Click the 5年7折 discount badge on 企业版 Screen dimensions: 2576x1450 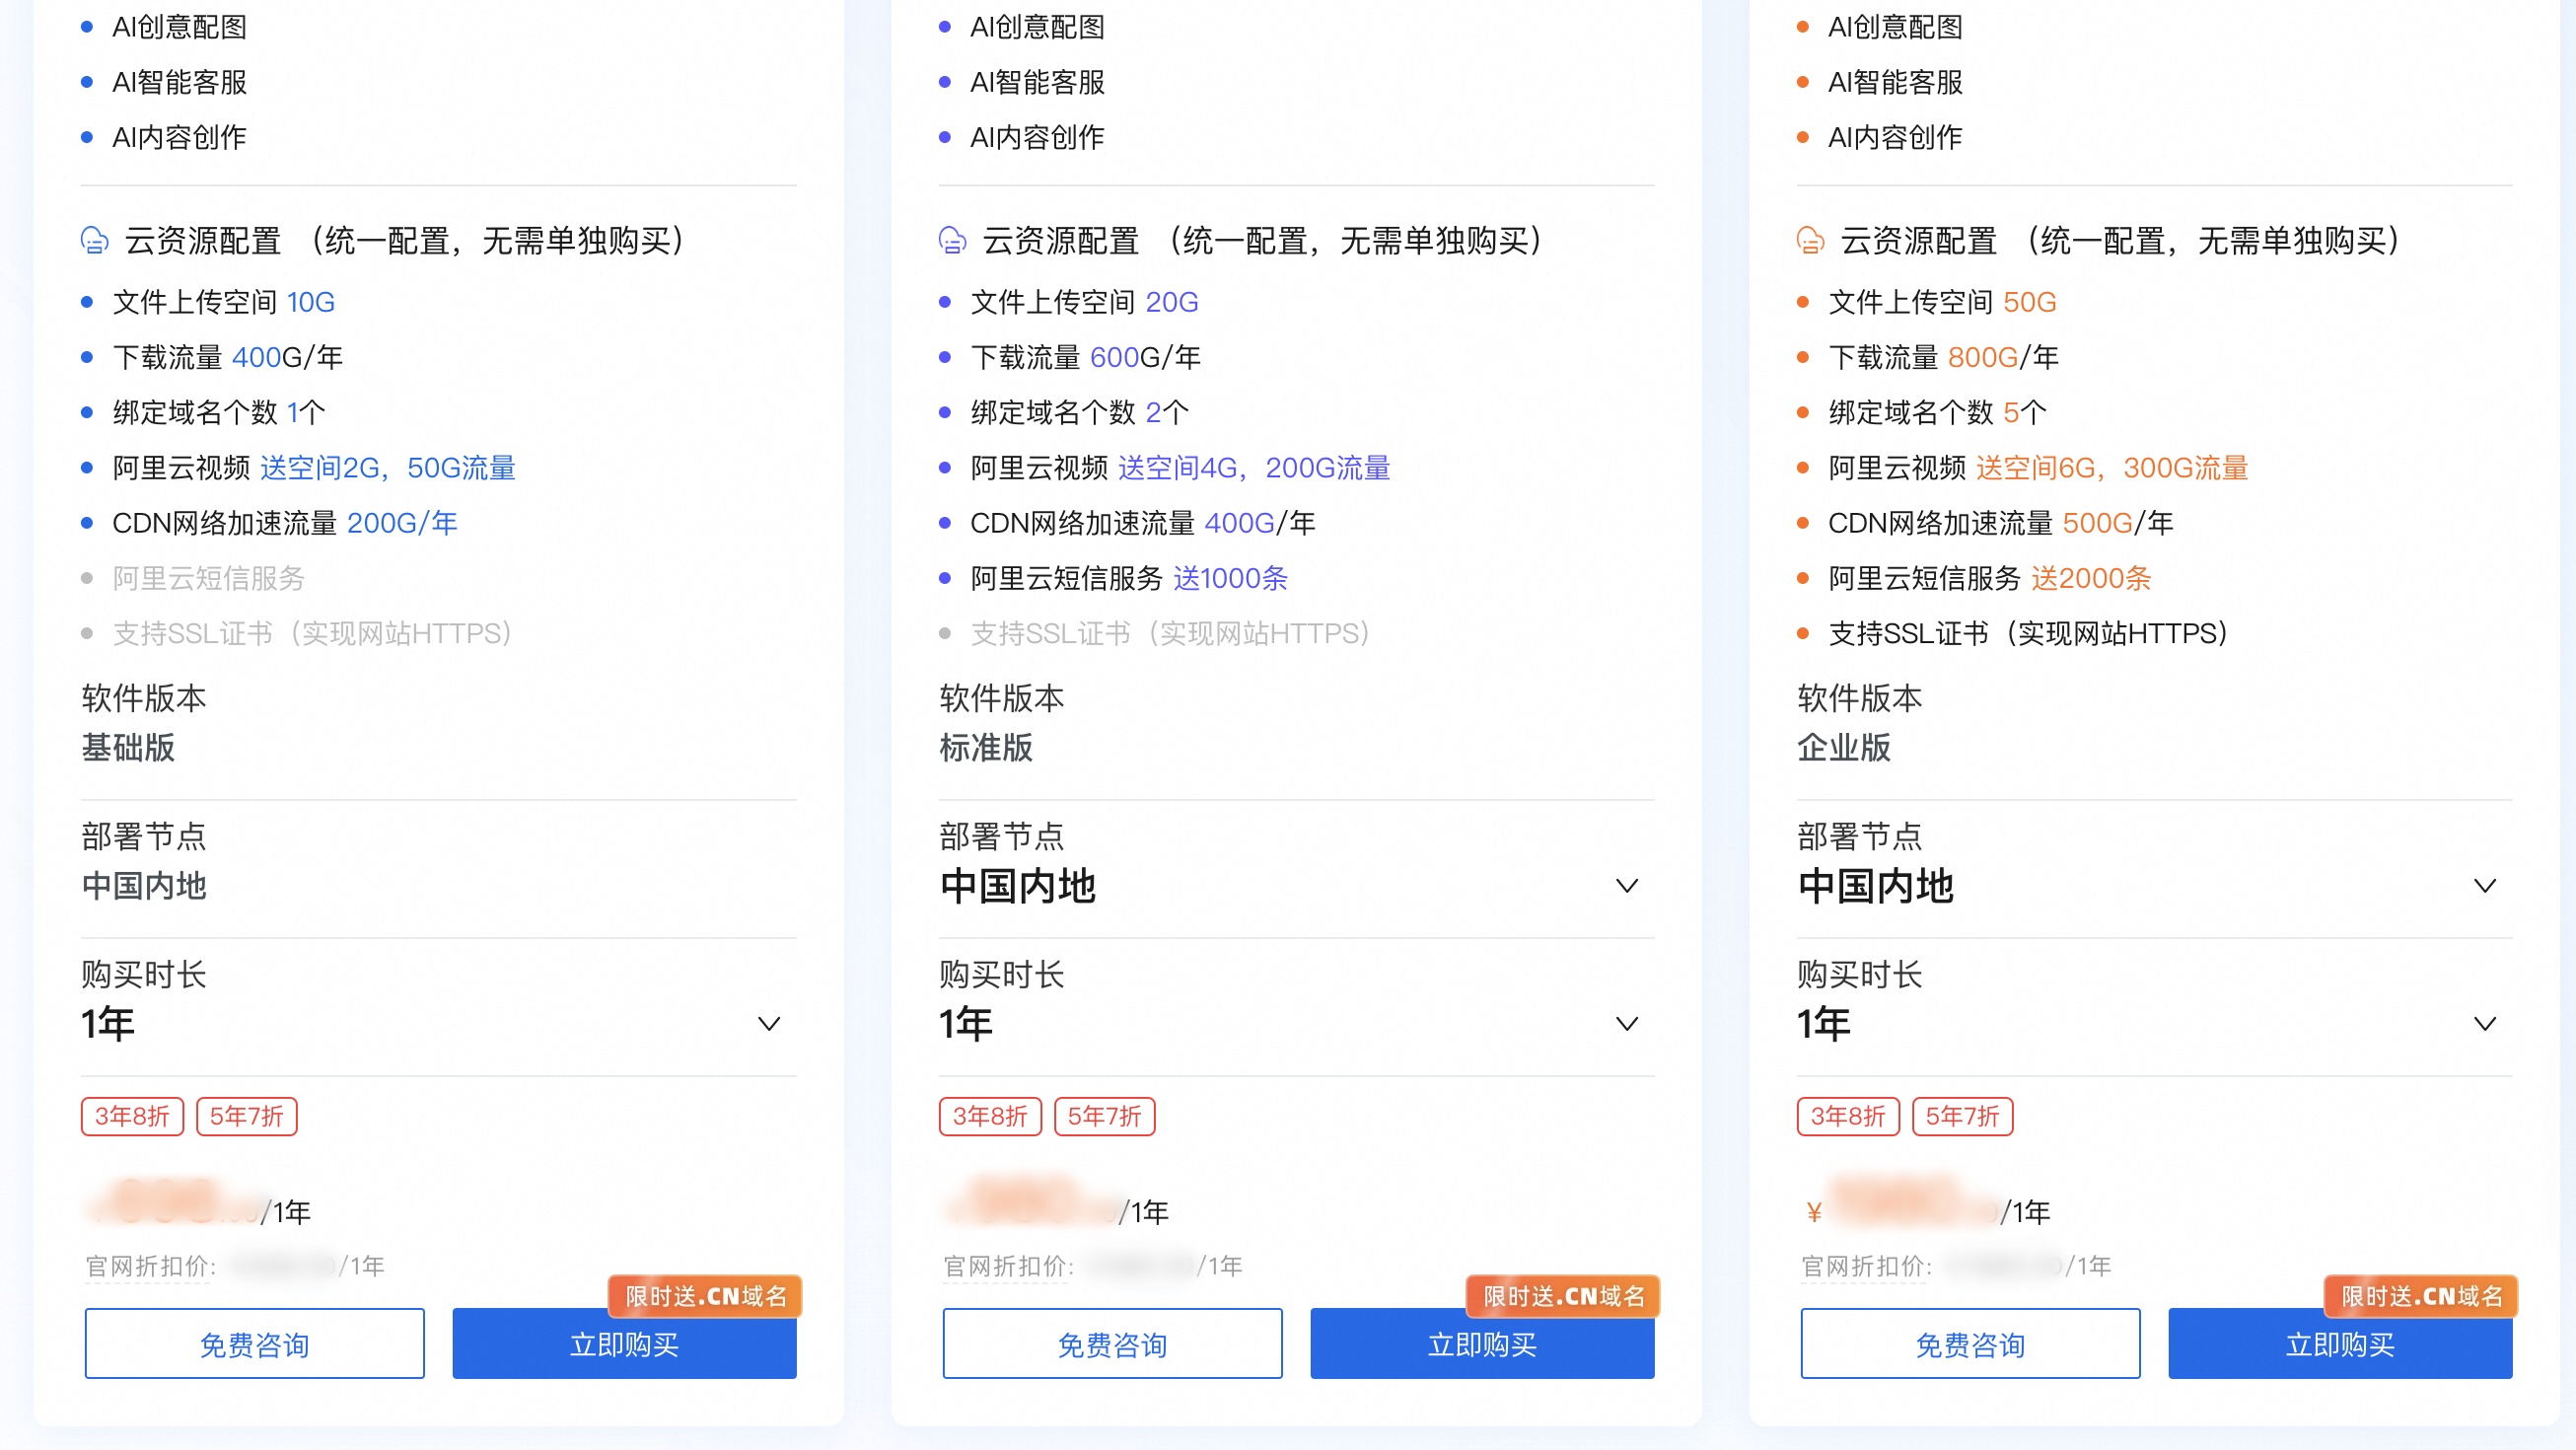[x=1962, y=1117]
